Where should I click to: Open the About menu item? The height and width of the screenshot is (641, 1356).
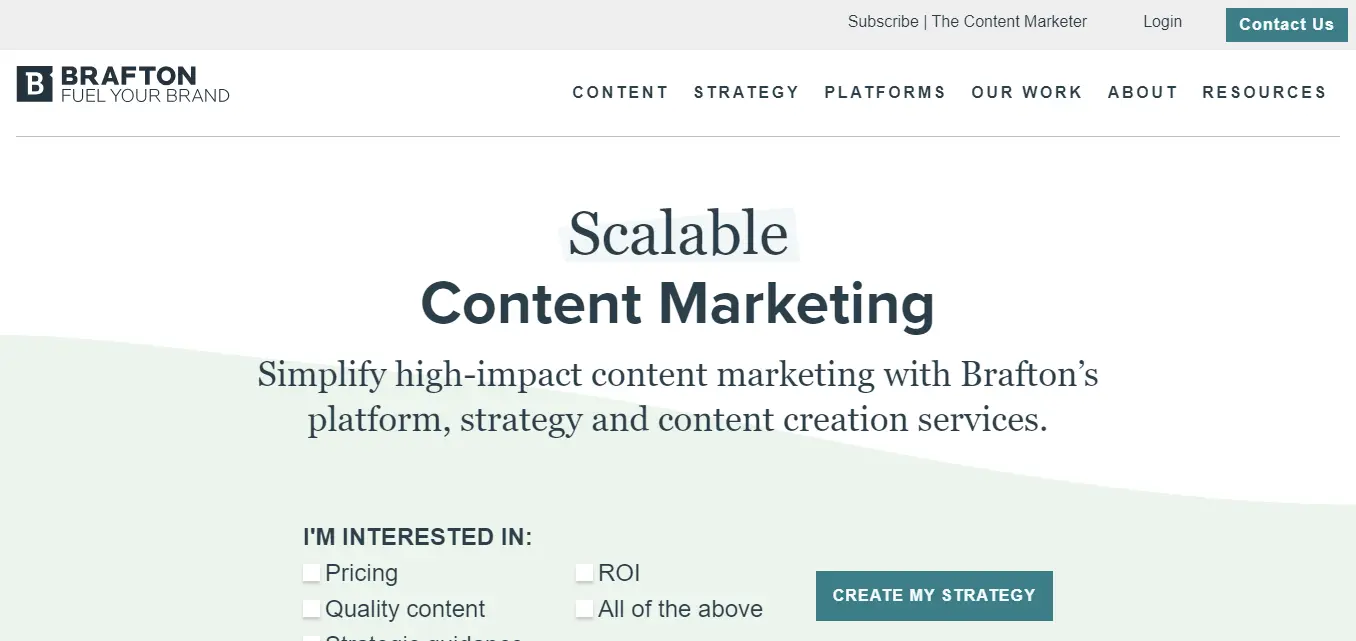pos(1143,92)
